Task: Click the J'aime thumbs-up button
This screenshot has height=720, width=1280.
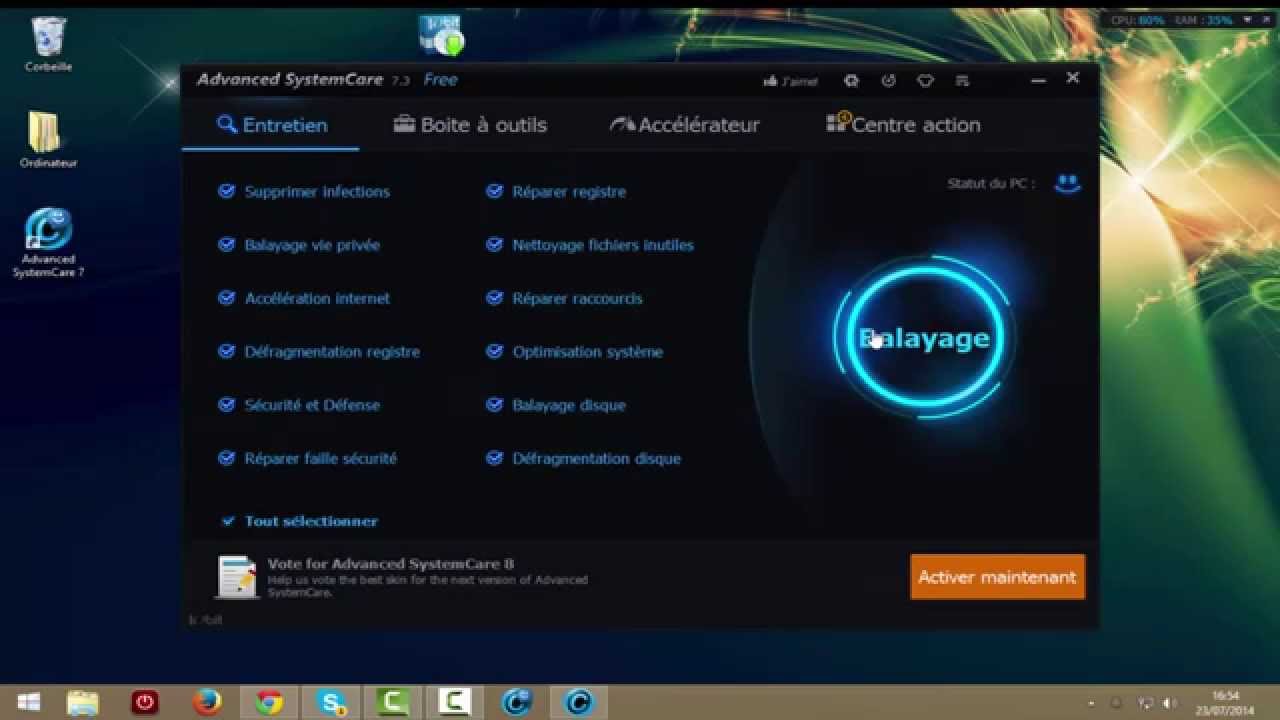Action: click(x=790, y=81)
